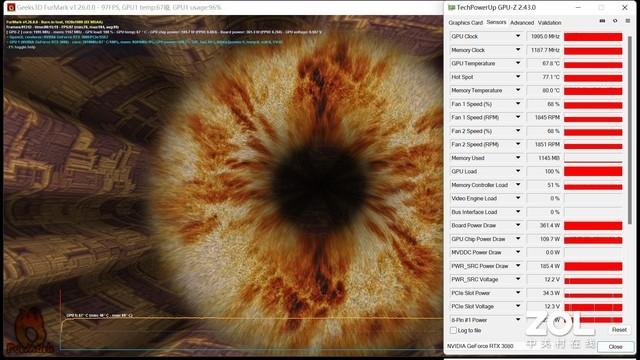Expand the Hot Spot sensor dropdown
The width and height of the screenshot is (640, 360).
click(x=518, y=77)
